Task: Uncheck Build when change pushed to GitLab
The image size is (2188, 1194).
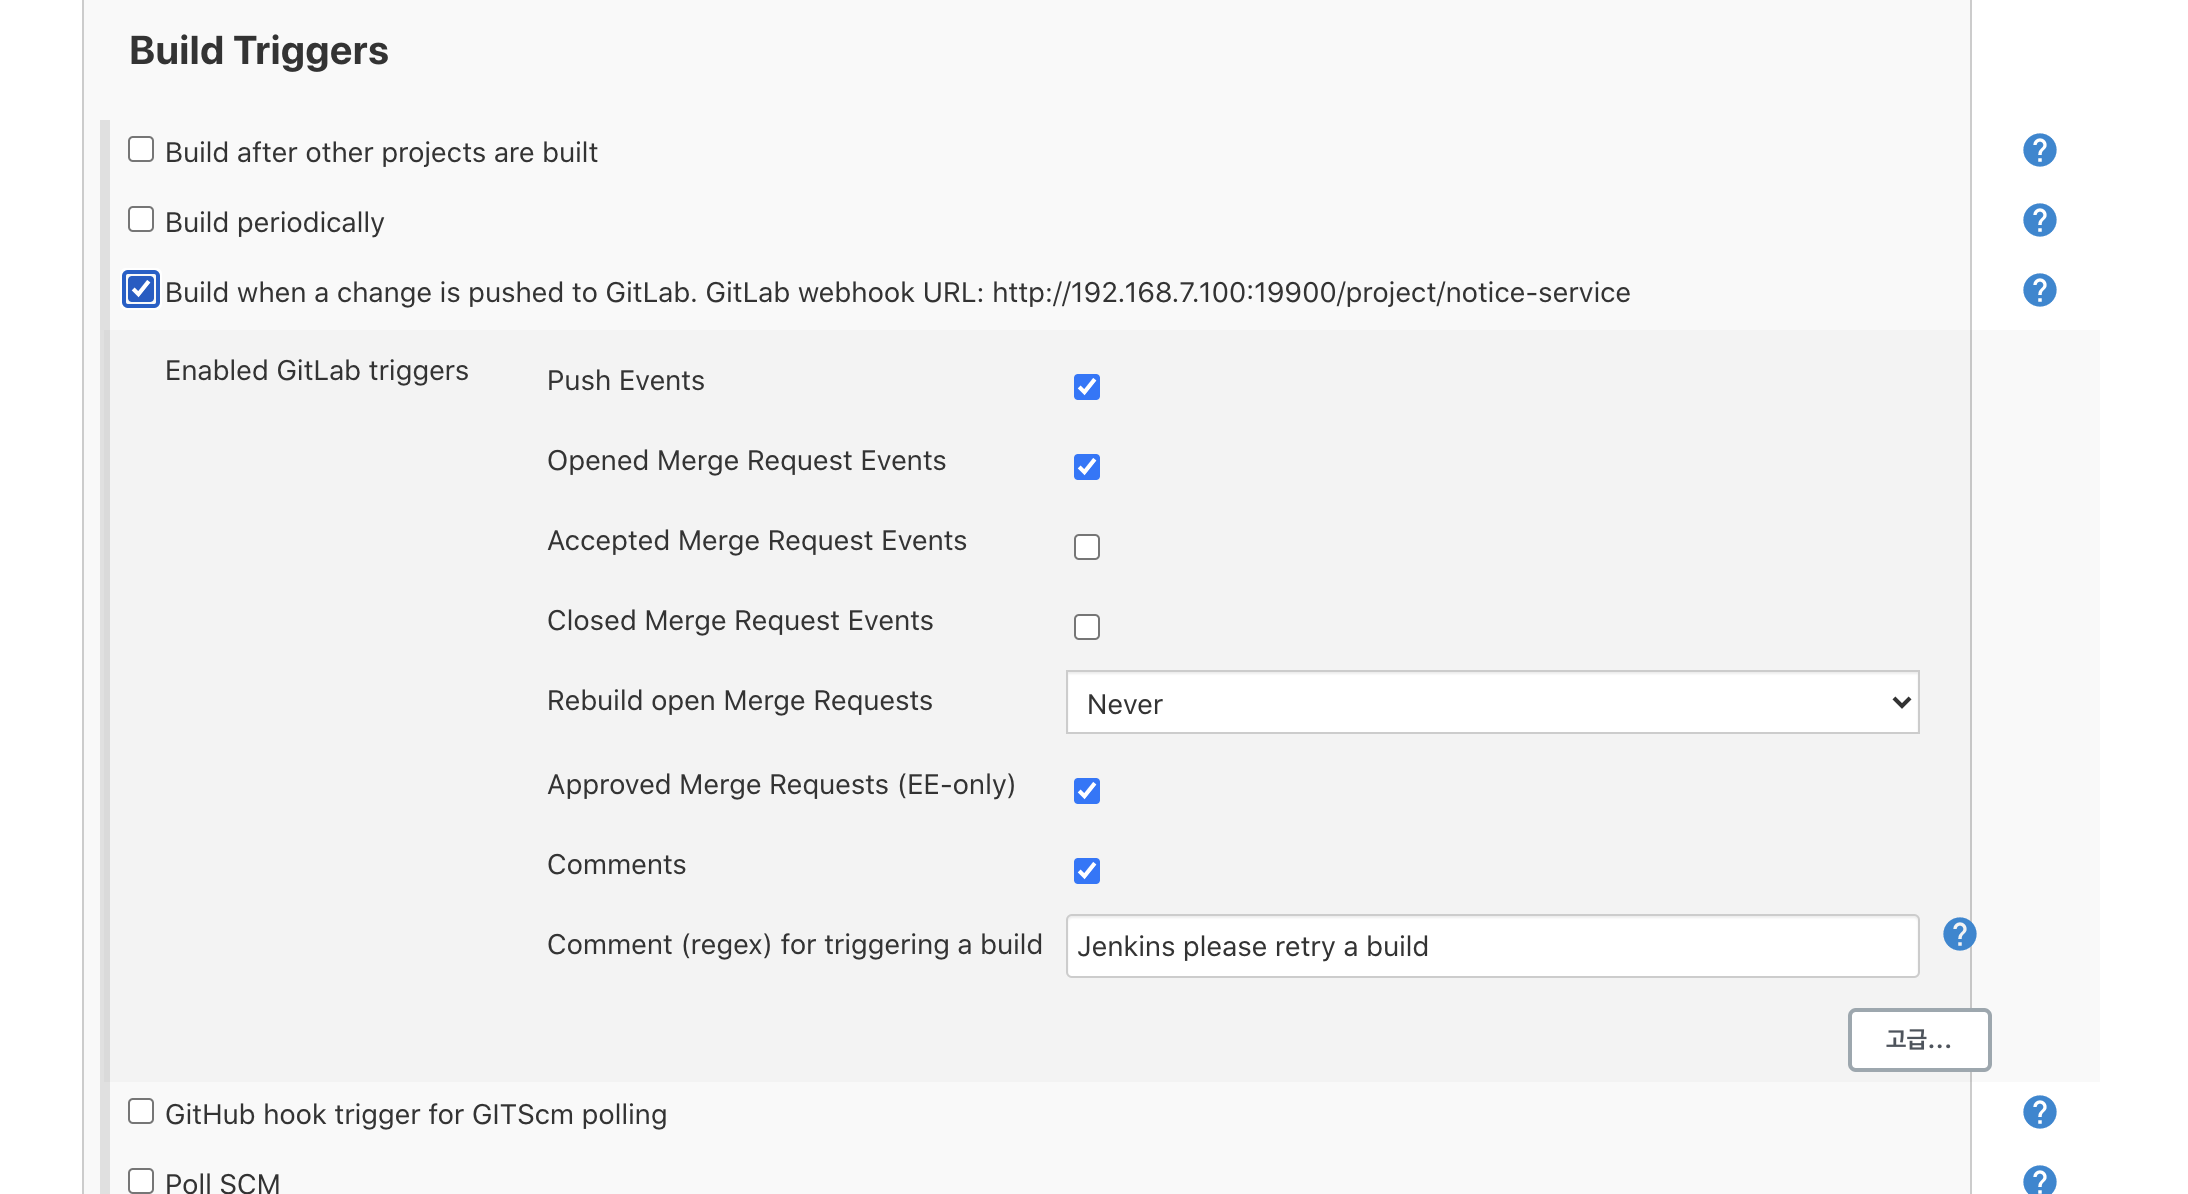Action: coord(141,290)
